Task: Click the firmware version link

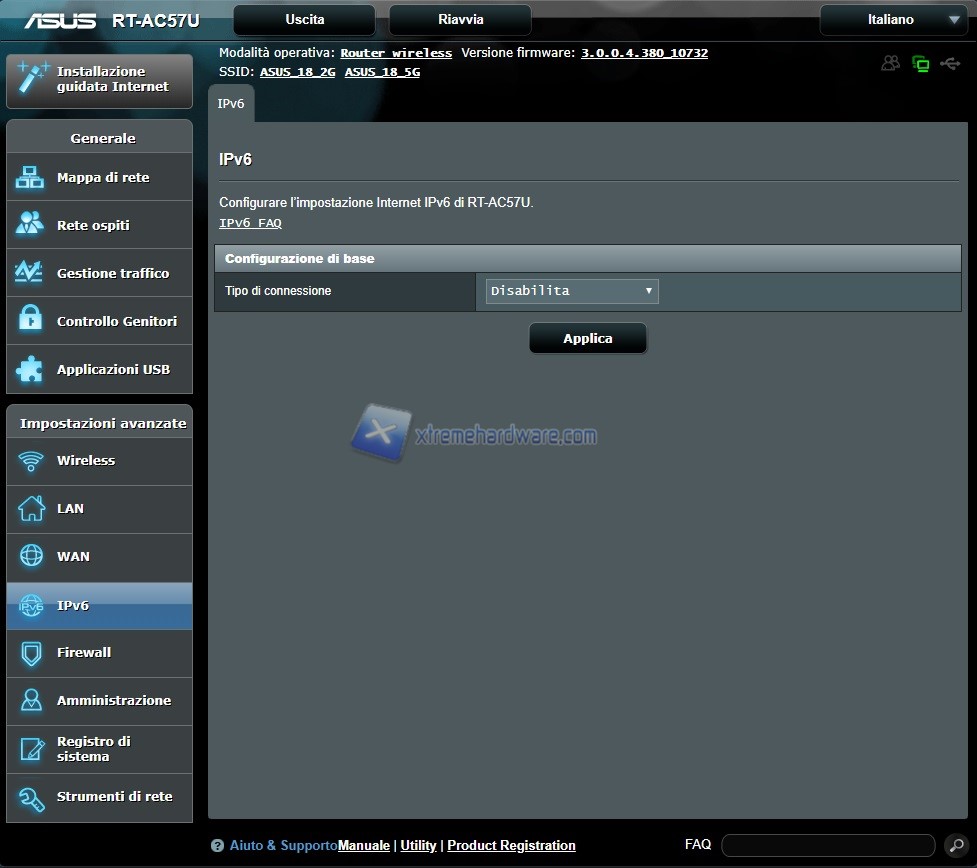Action: [x=644, y=53]
